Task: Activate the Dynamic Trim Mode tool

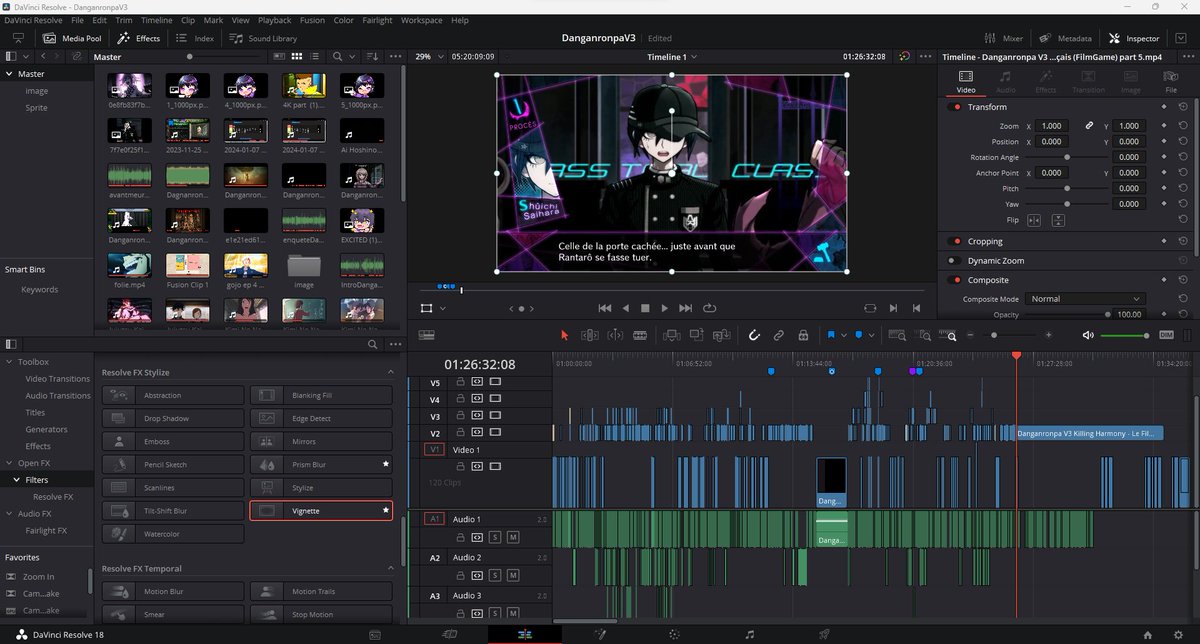Action: coord(615,335)
